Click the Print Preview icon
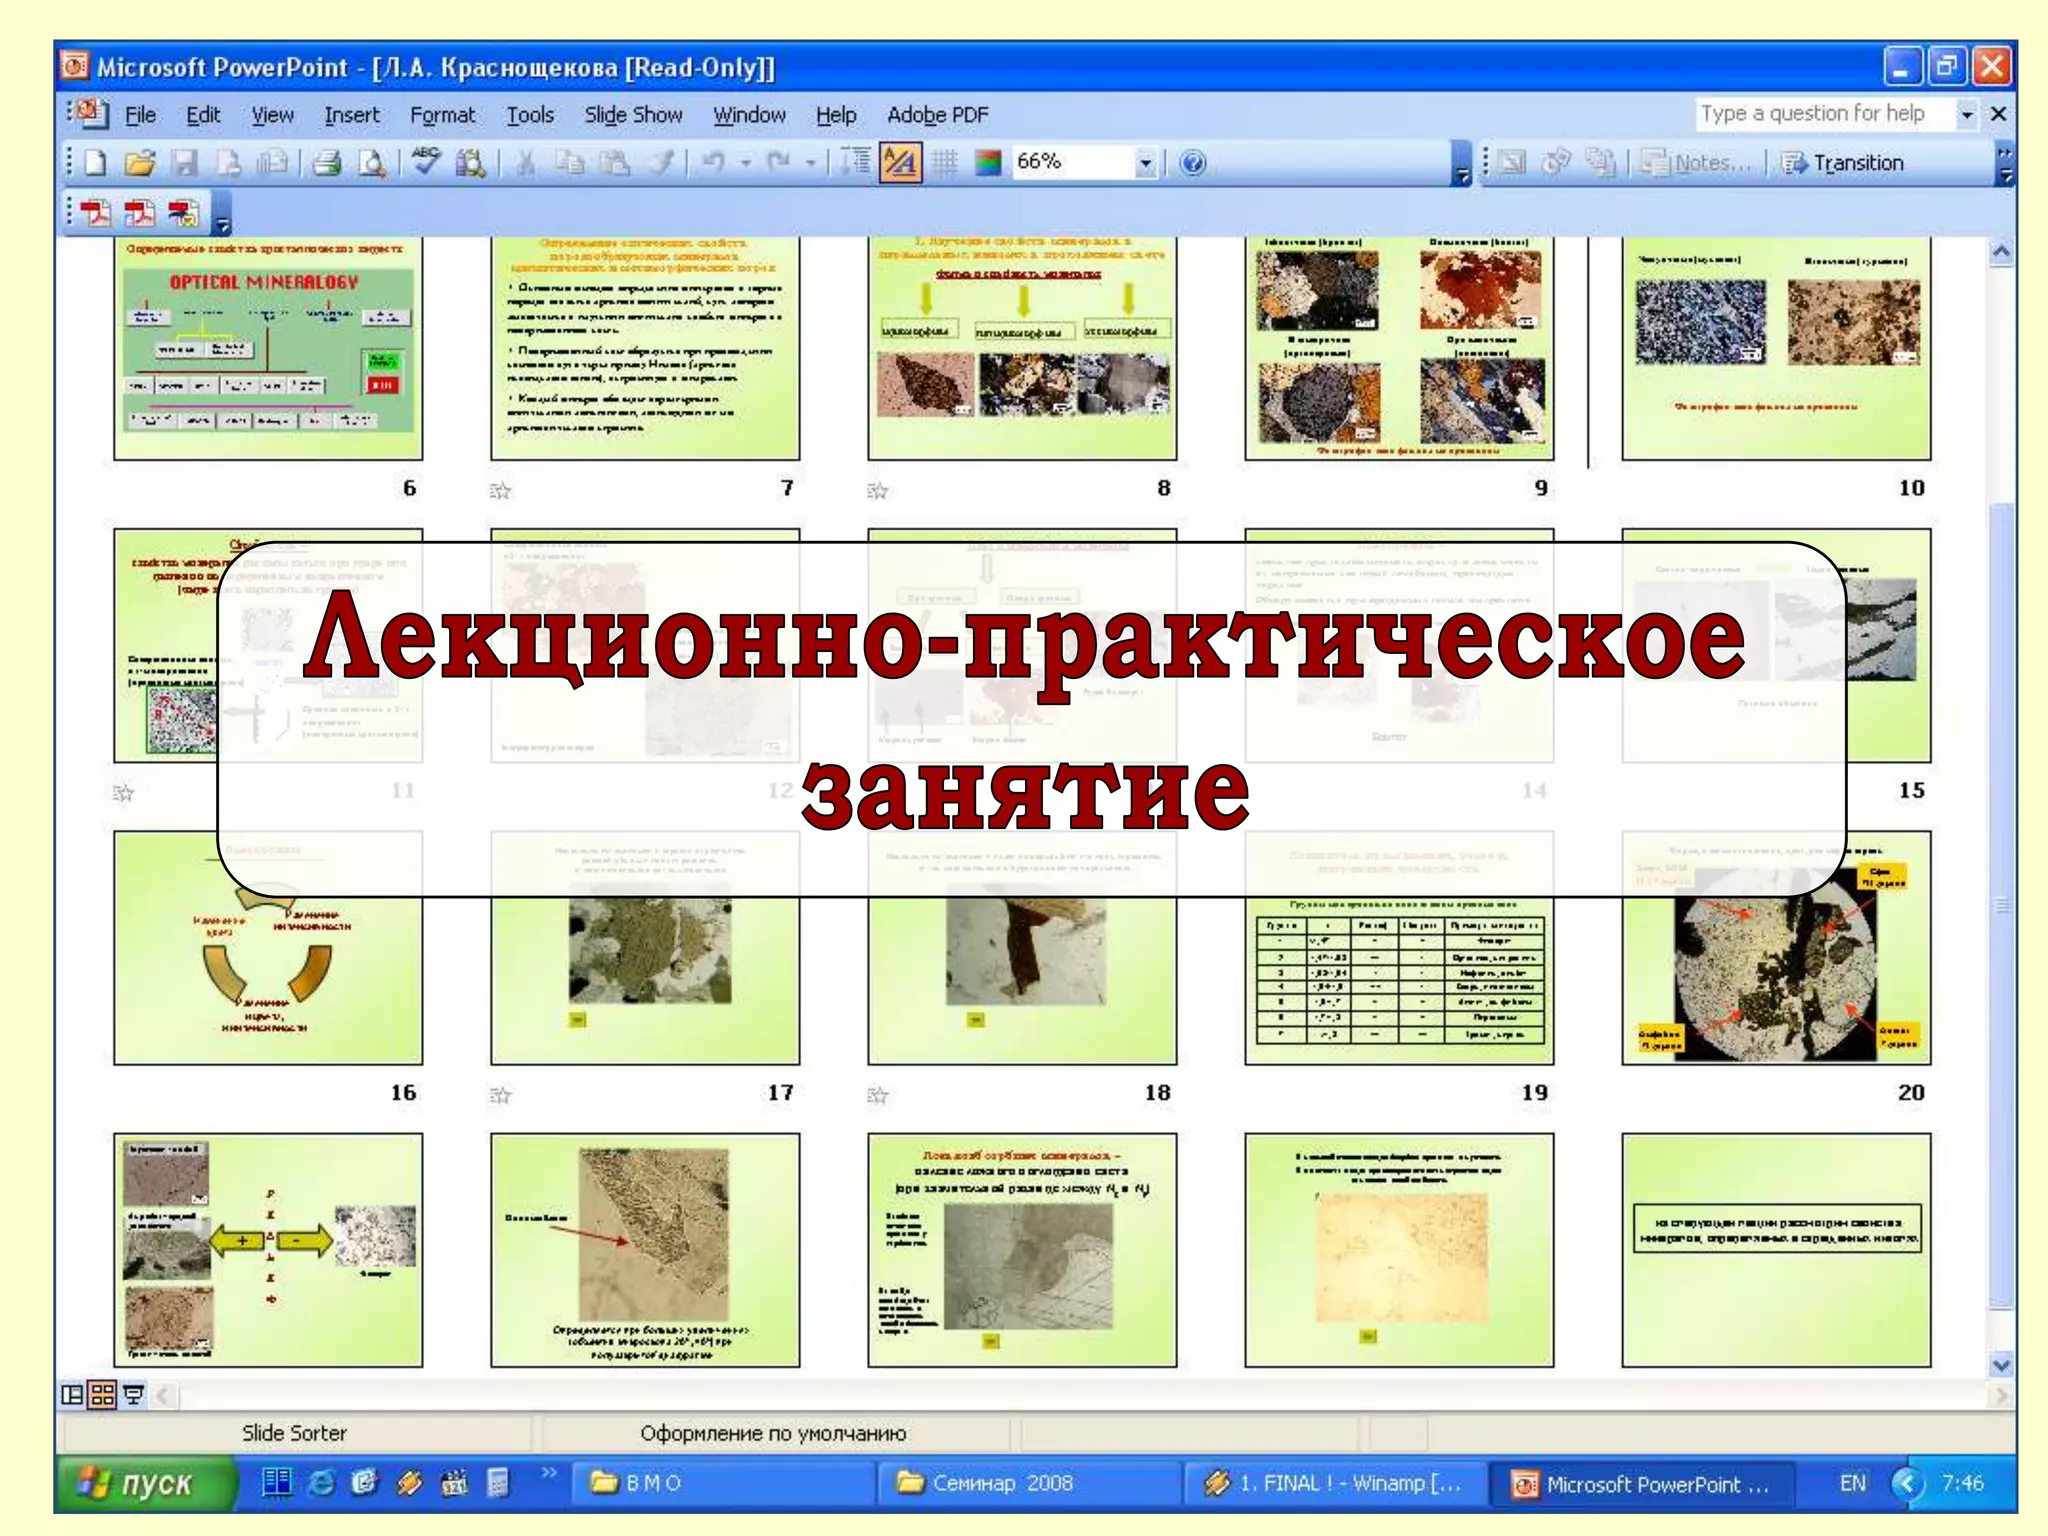 pyautogui.click(x=371, y=162)
